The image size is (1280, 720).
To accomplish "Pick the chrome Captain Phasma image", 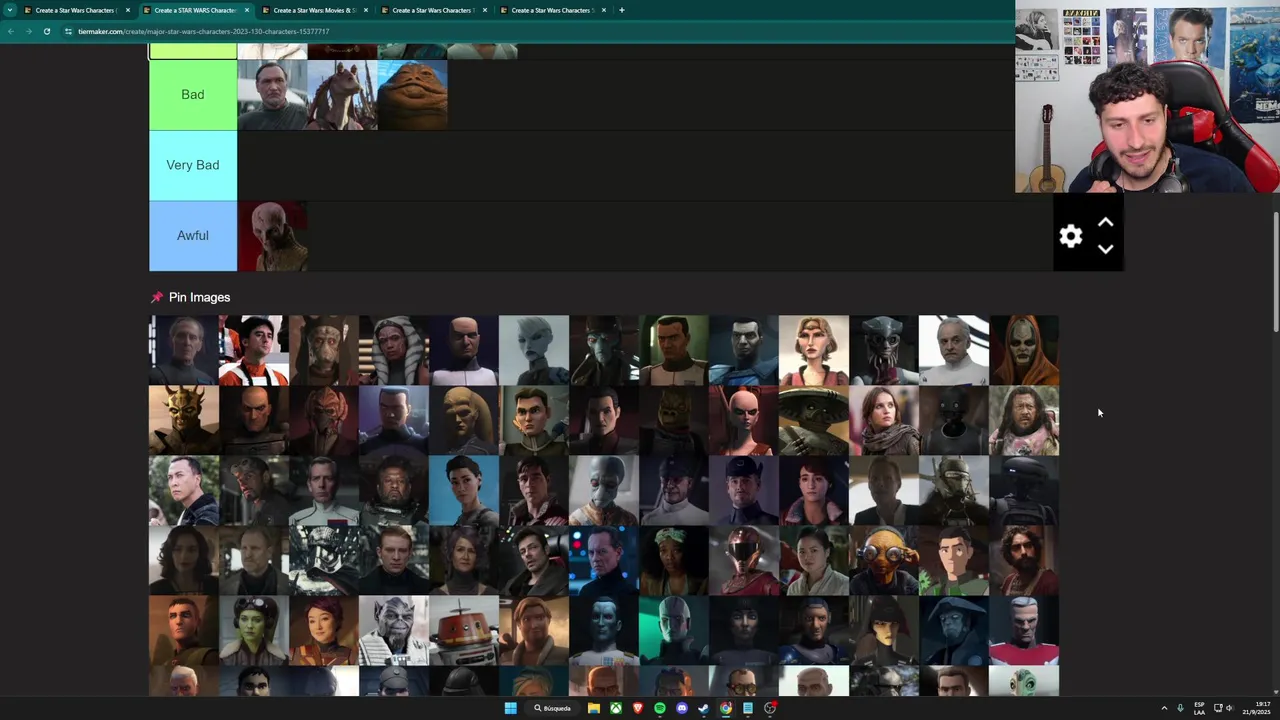I will 324,560.
